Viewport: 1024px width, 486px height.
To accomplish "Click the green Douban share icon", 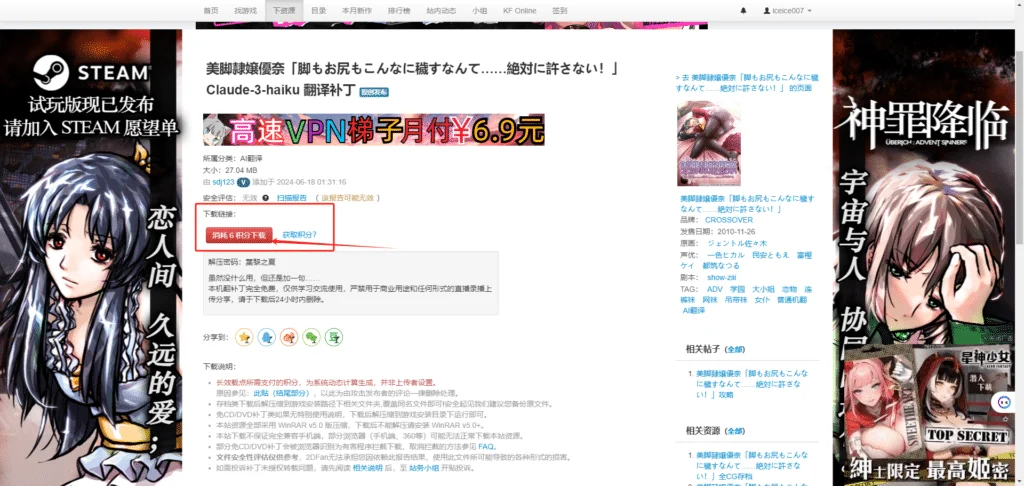I will coord(334,337).
